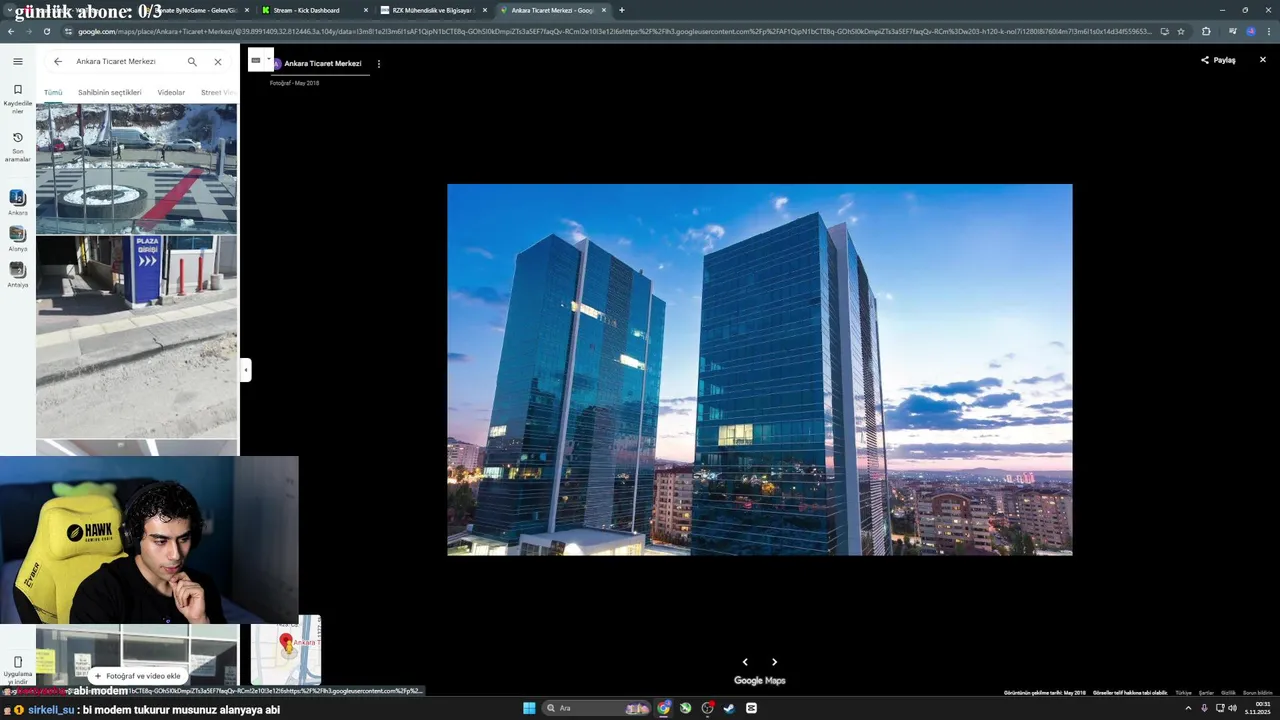
Task: Open the Chrome profile avatar
Action: point(1250,31)
